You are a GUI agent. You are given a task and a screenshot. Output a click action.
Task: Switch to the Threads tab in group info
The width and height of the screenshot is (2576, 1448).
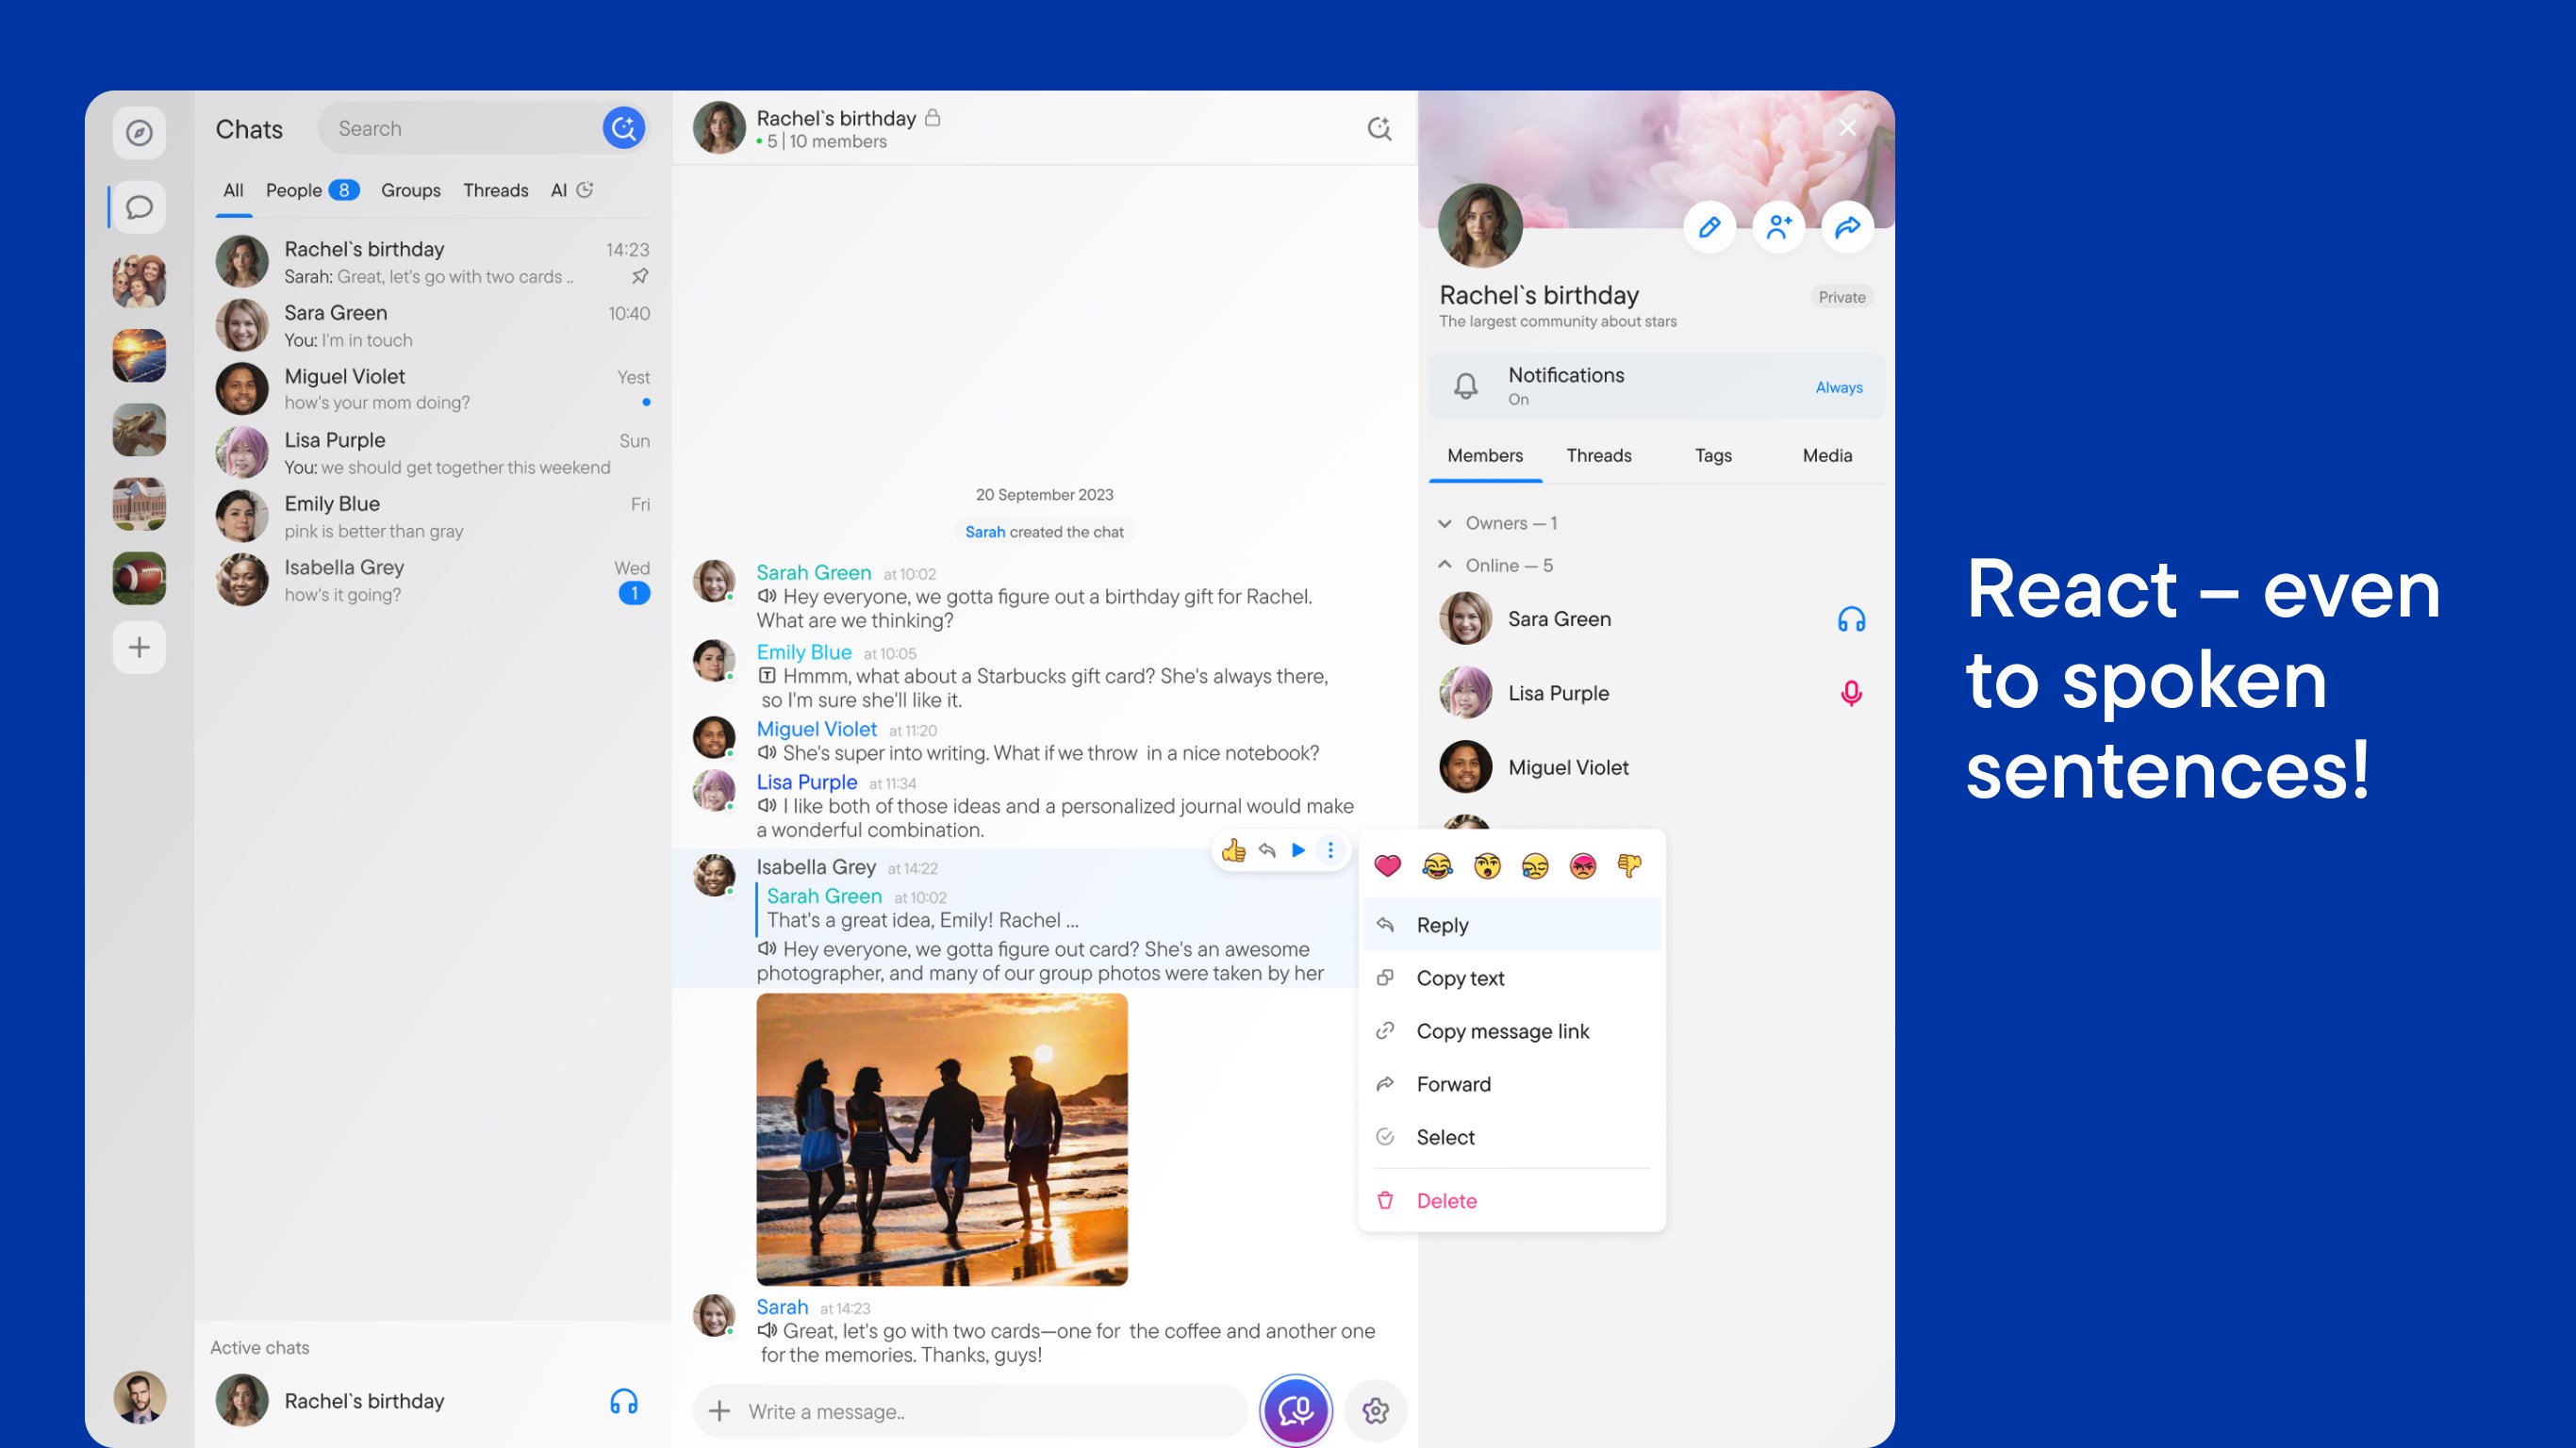(1599, 455)
